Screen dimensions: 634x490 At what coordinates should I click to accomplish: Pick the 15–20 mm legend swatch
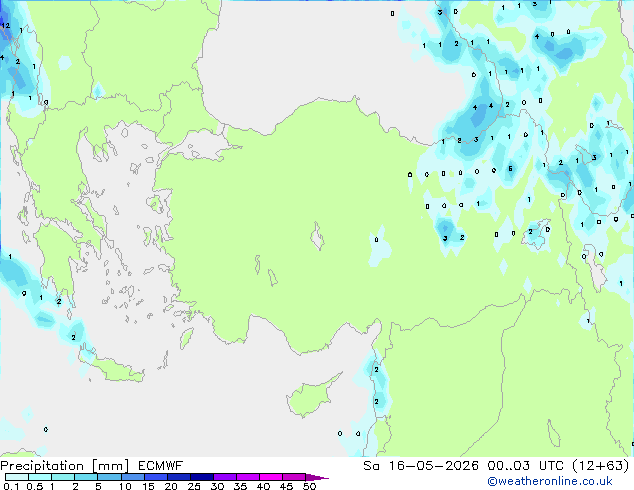coord(156,477)
